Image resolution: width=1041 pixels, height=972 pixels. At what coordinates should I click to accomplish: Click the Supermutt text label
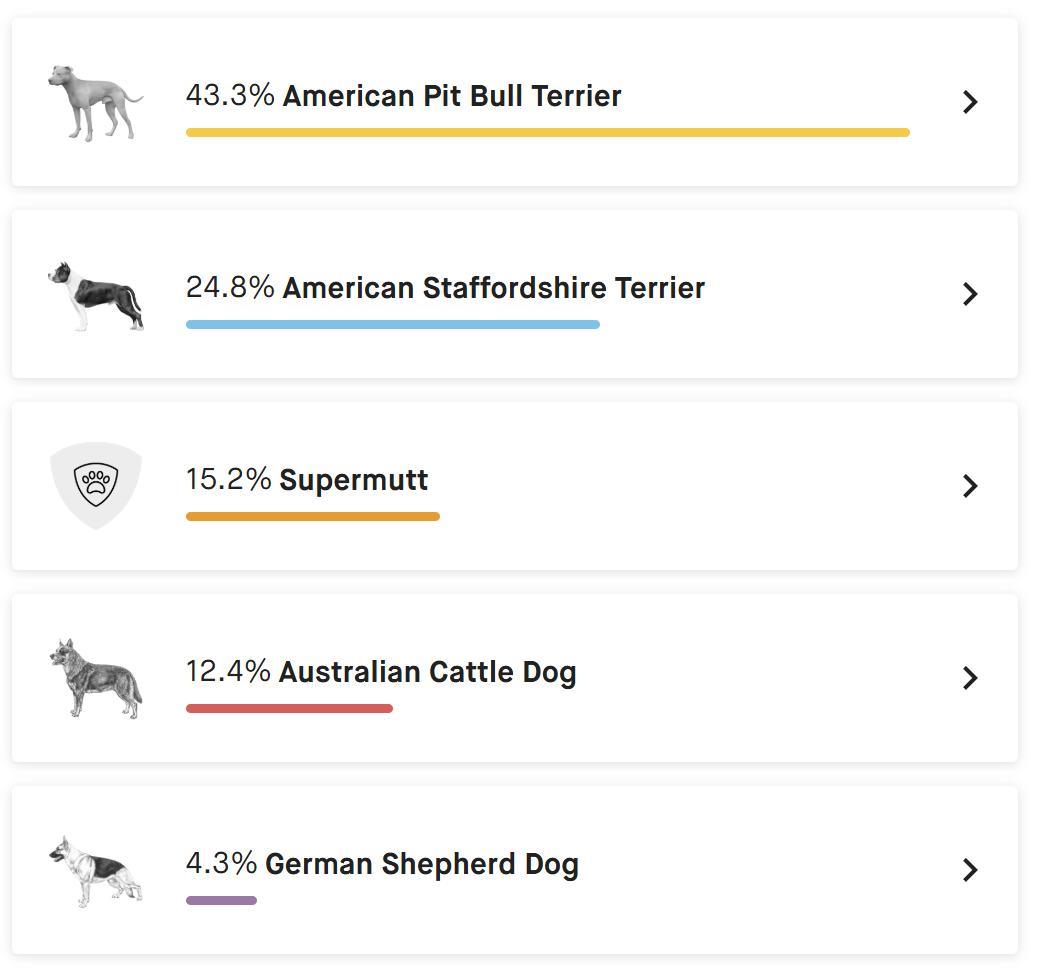click(355, 479)
